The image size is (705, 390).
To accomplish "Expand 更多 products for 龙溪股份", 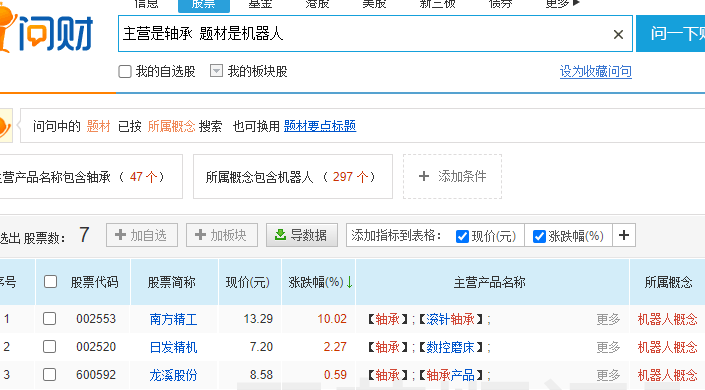I will click(x=608, y=375).
